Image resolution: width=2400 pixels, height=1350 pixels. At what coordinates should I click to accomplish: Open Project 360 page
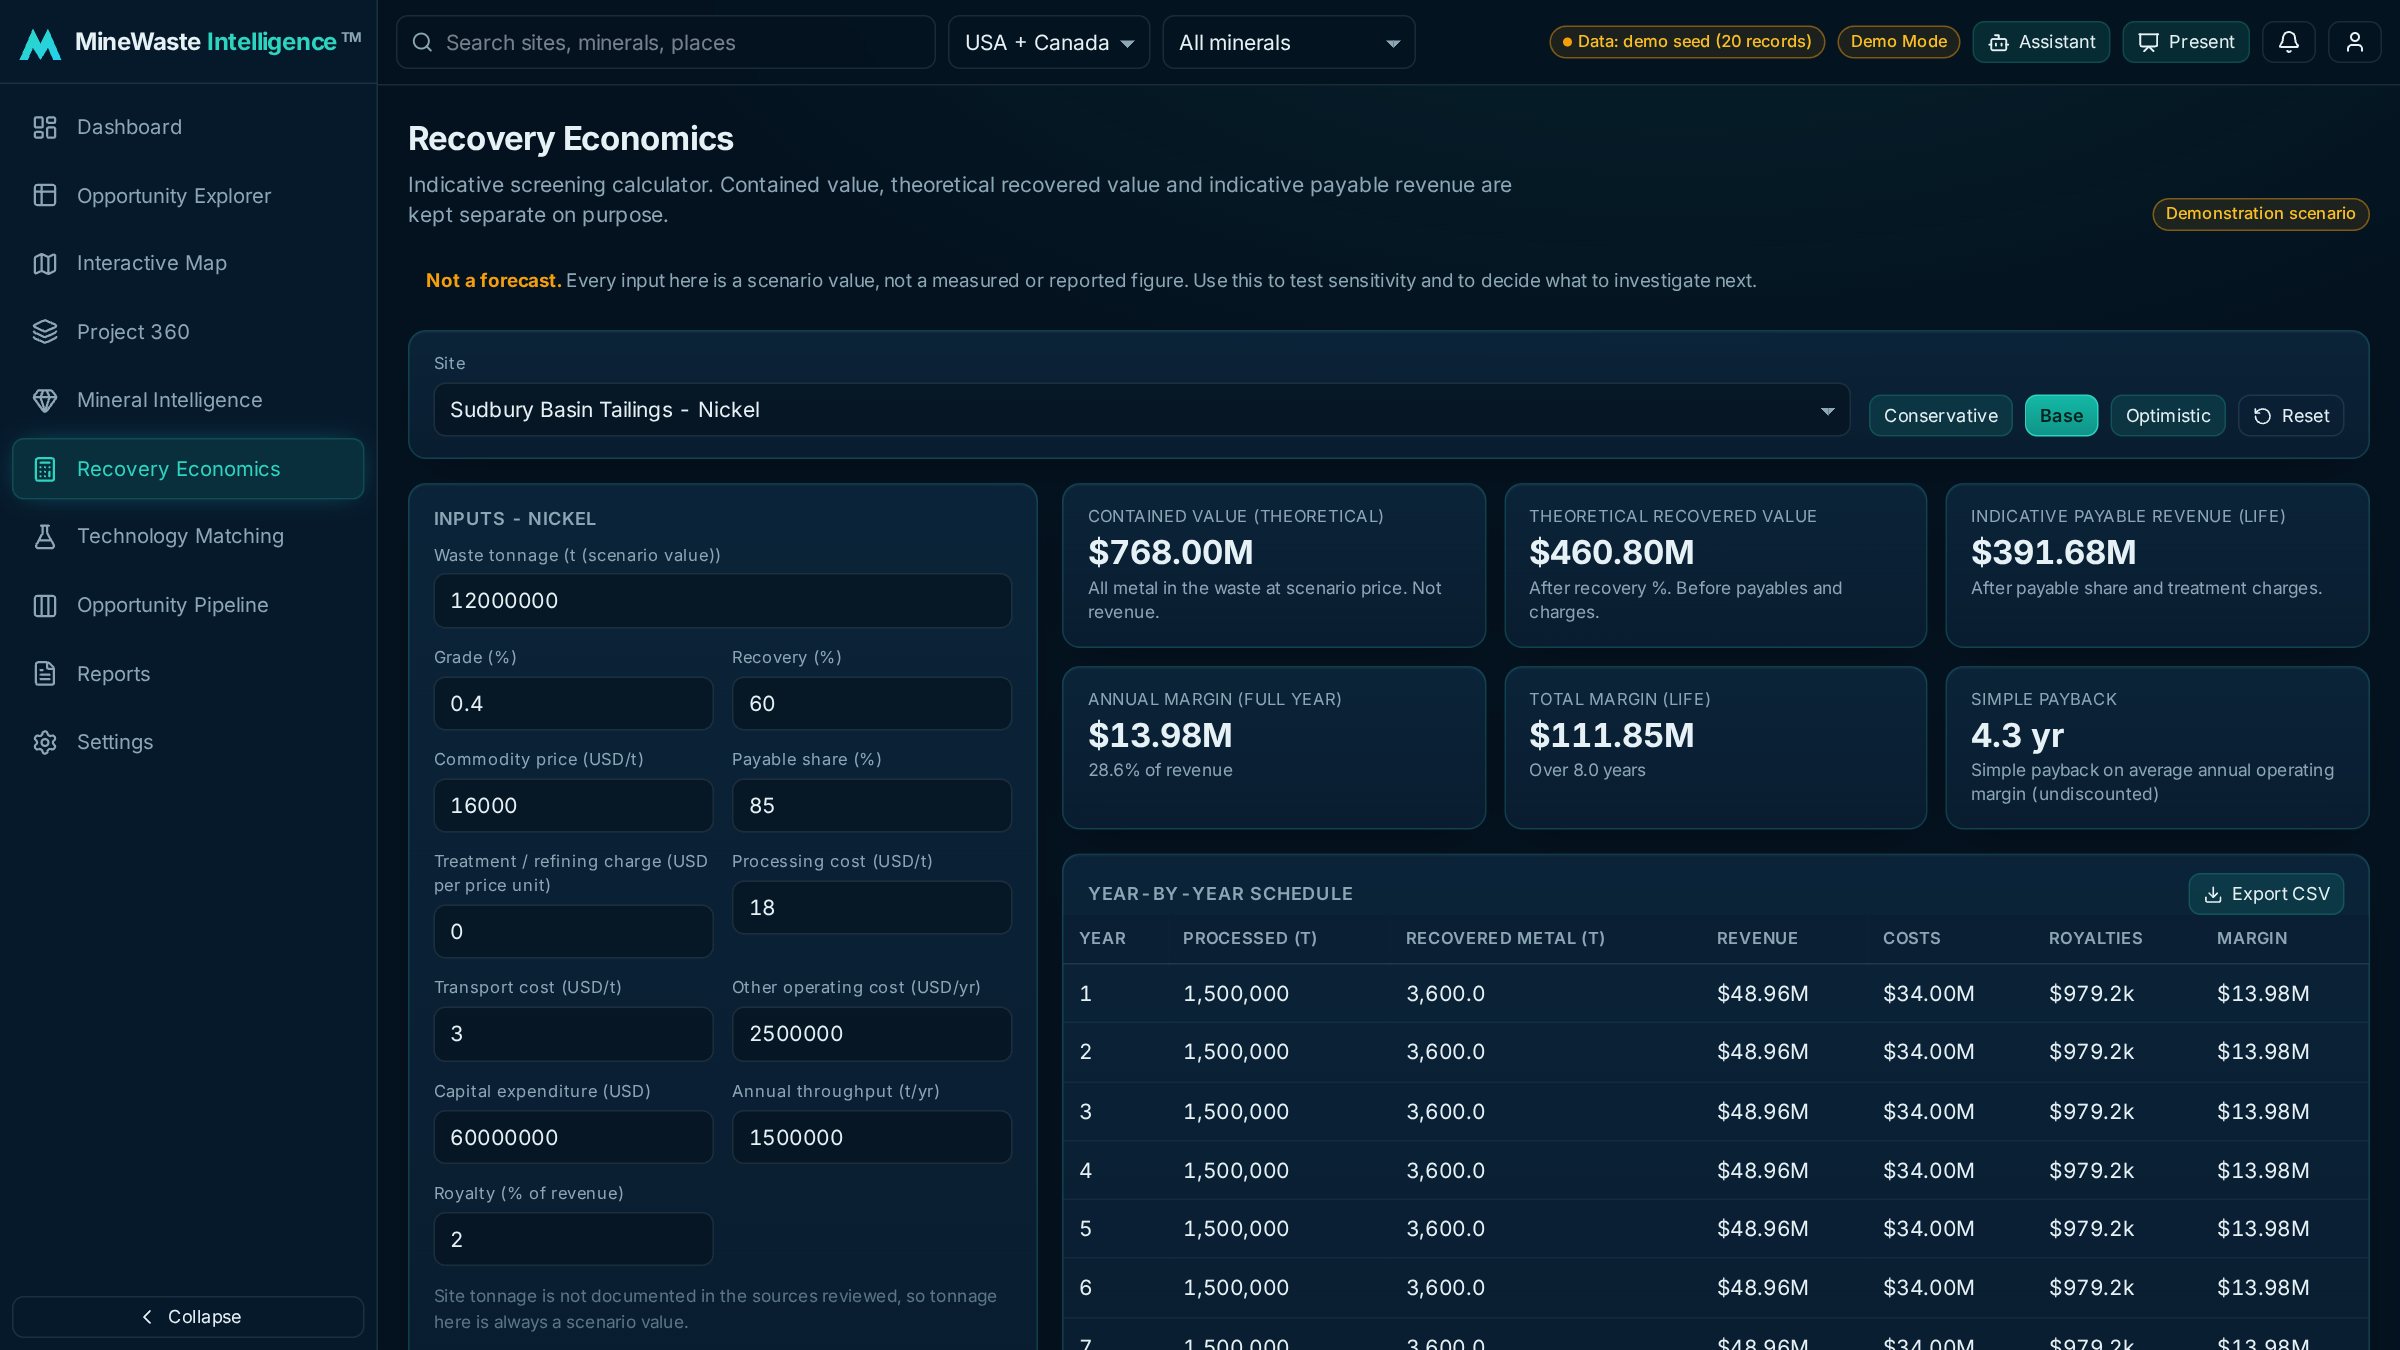pos(188,331)
